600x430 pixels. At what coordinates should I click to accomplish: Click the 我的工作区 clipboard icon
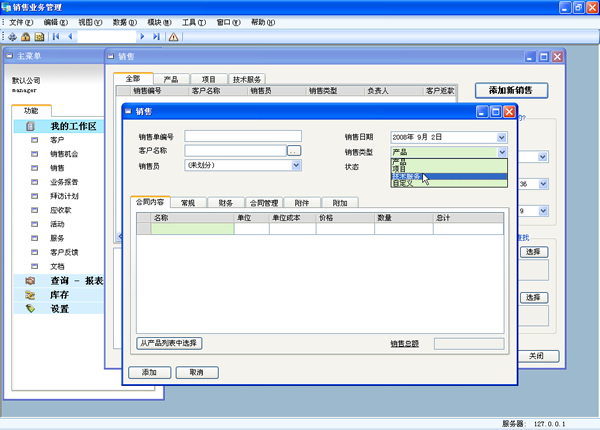coord(30,127)
